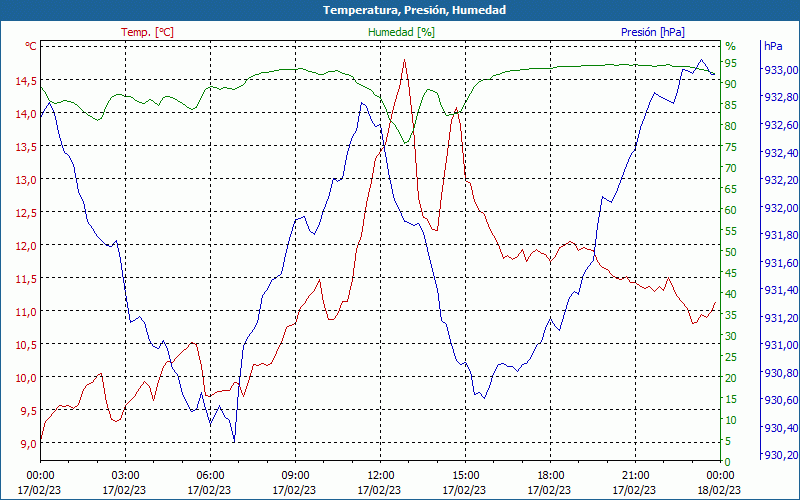The image size is (800, 500).
Task: Click the '09:00' time axis label
Action: coord(295,476)
